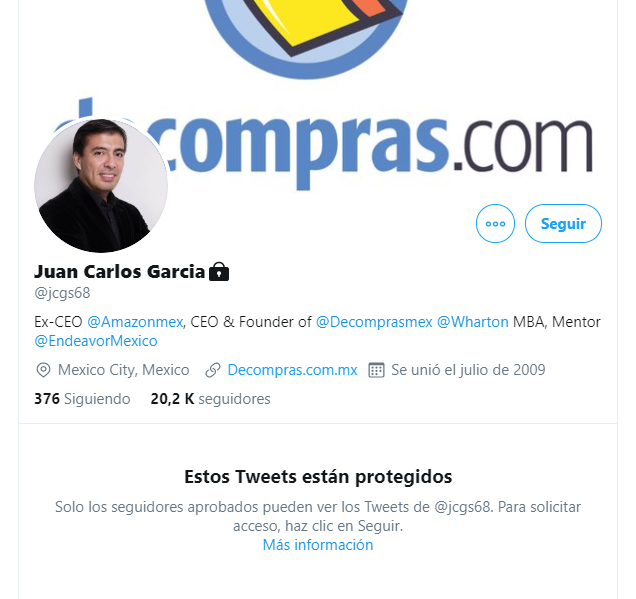Click the @jcgs68 username handle

(x=62, y=293)
